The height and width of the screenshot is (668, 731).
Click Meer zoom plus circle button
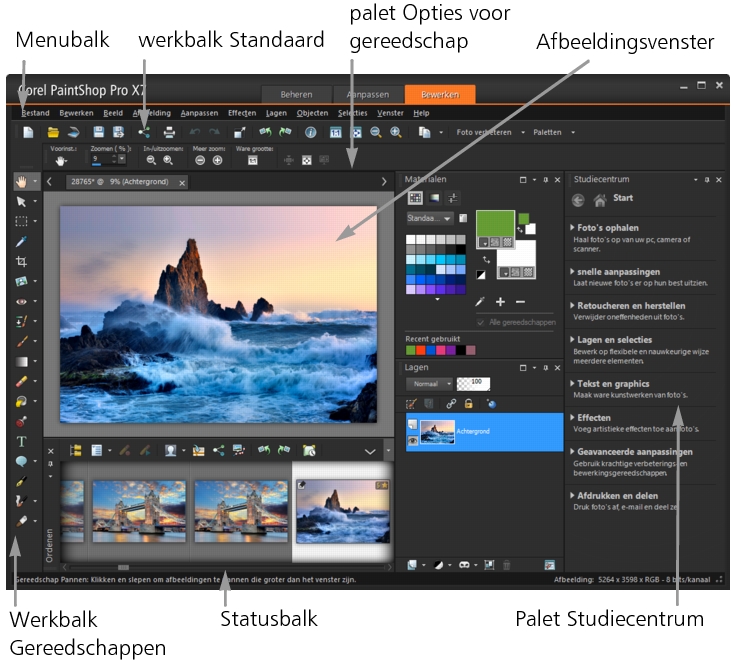tap(217, 160)
